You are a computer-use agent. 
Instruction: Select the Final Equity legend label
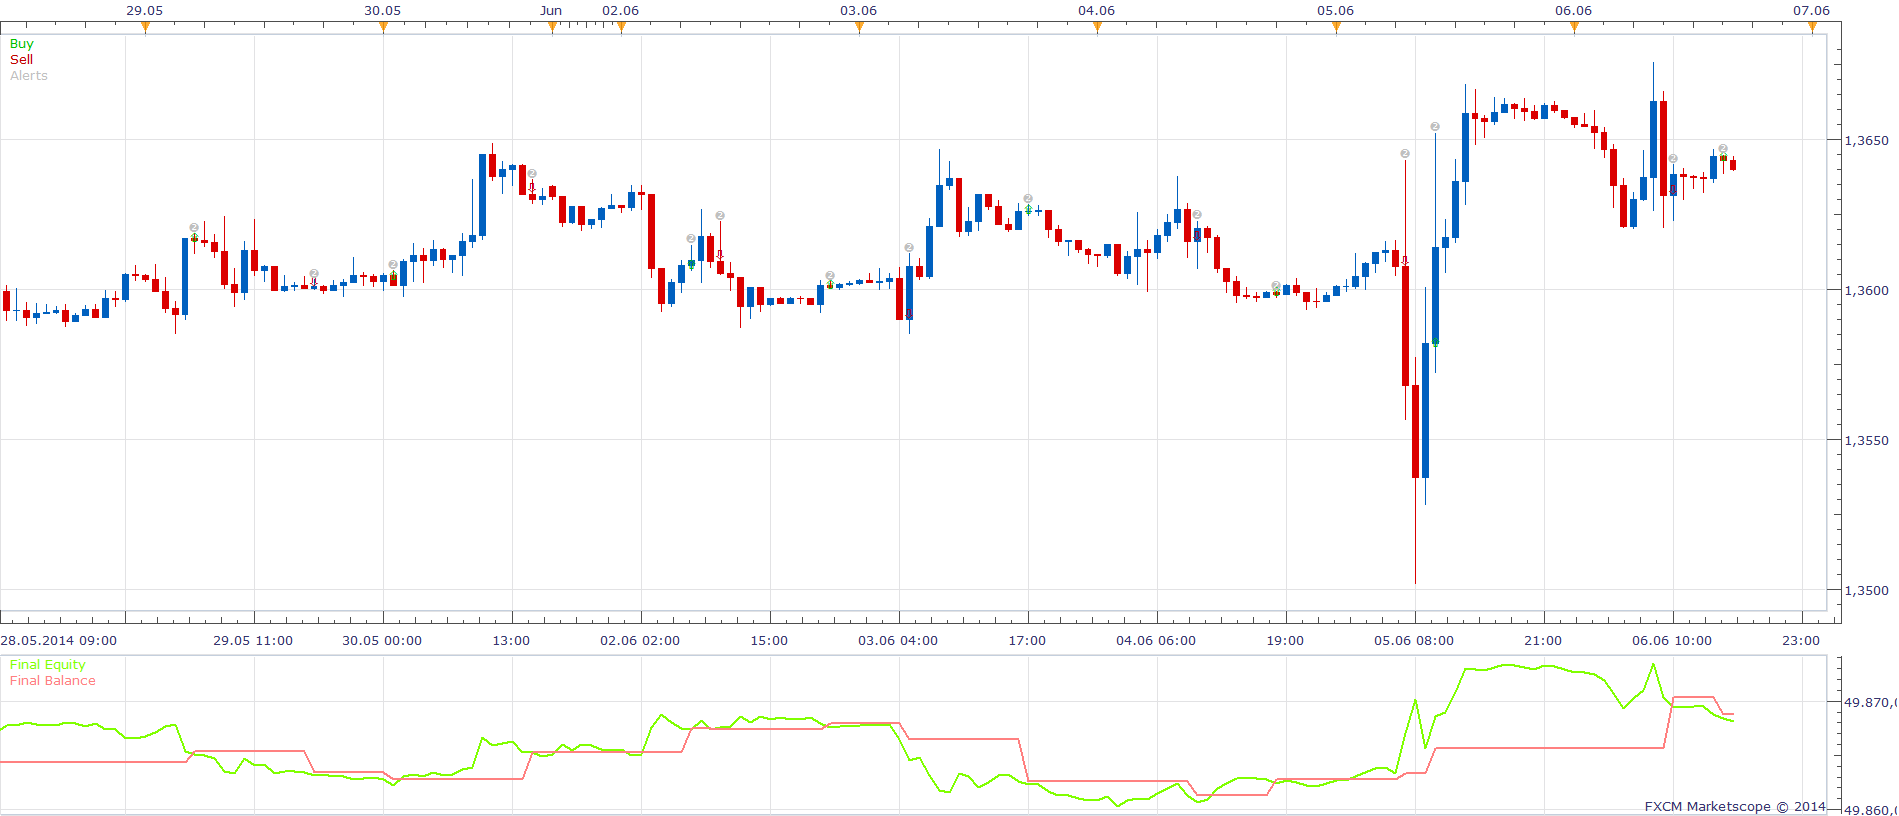(x=48, y=665)
